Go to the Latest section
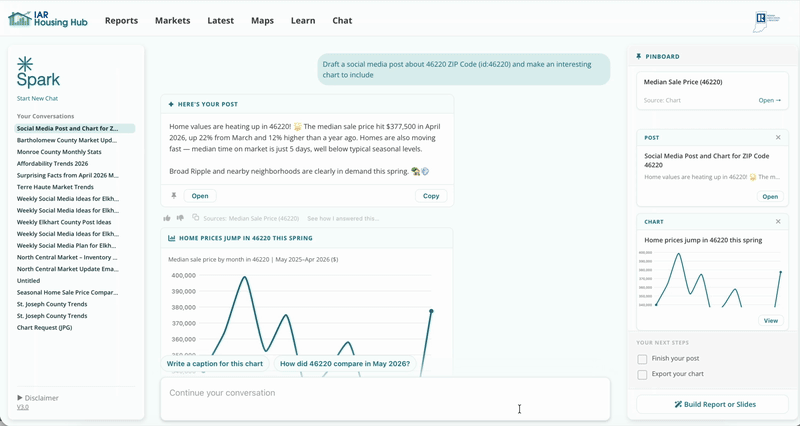Viewport: 800px width, 426px height. point(220,21)
